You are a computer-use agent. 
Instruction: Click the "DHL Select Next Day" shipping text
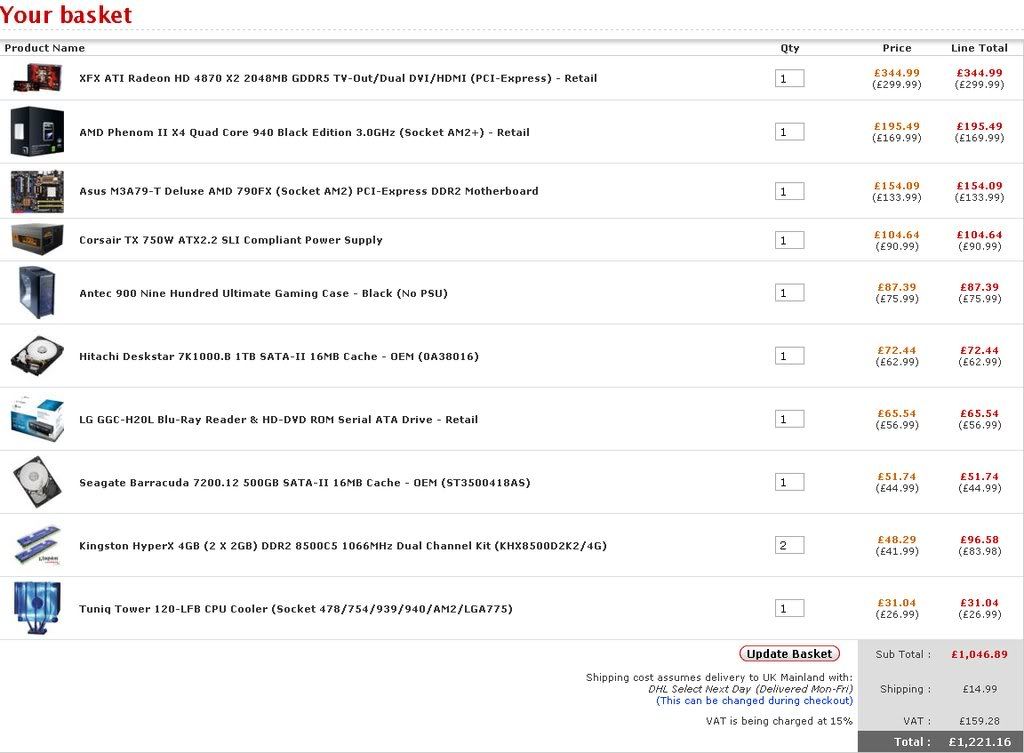[x=750, y=689]
